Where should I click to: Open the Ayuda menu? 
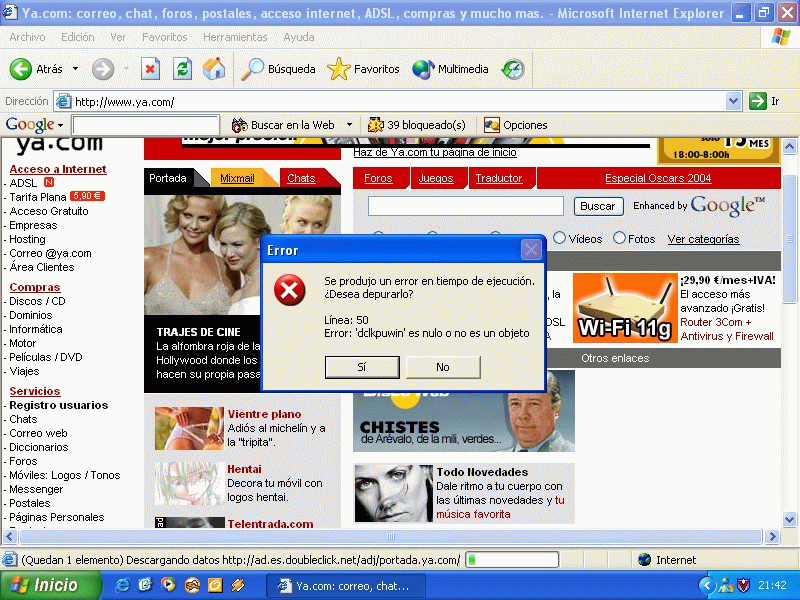tap(298, 37)
